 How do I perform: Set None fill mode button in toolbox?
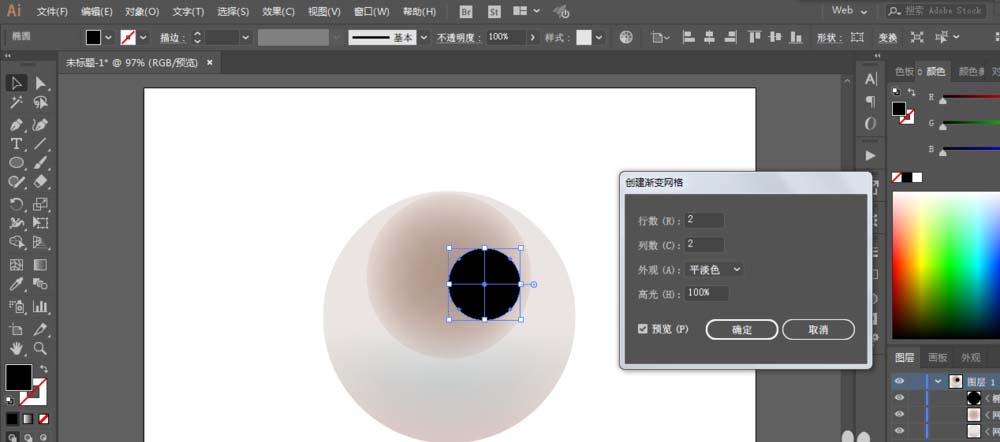click(x=43, y=419)
